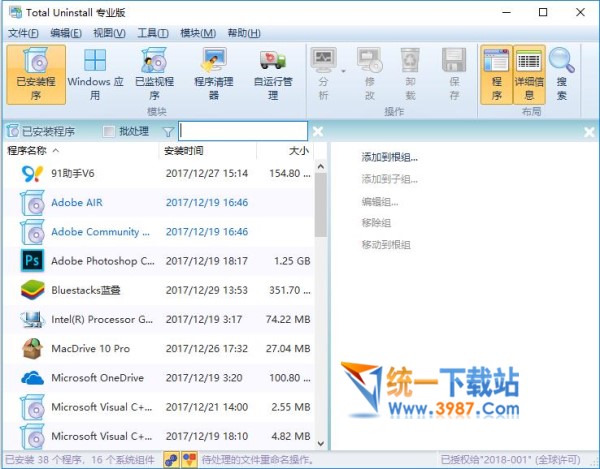Open the Windows 应用 module
600x469 pixels.
pos(95,74)
